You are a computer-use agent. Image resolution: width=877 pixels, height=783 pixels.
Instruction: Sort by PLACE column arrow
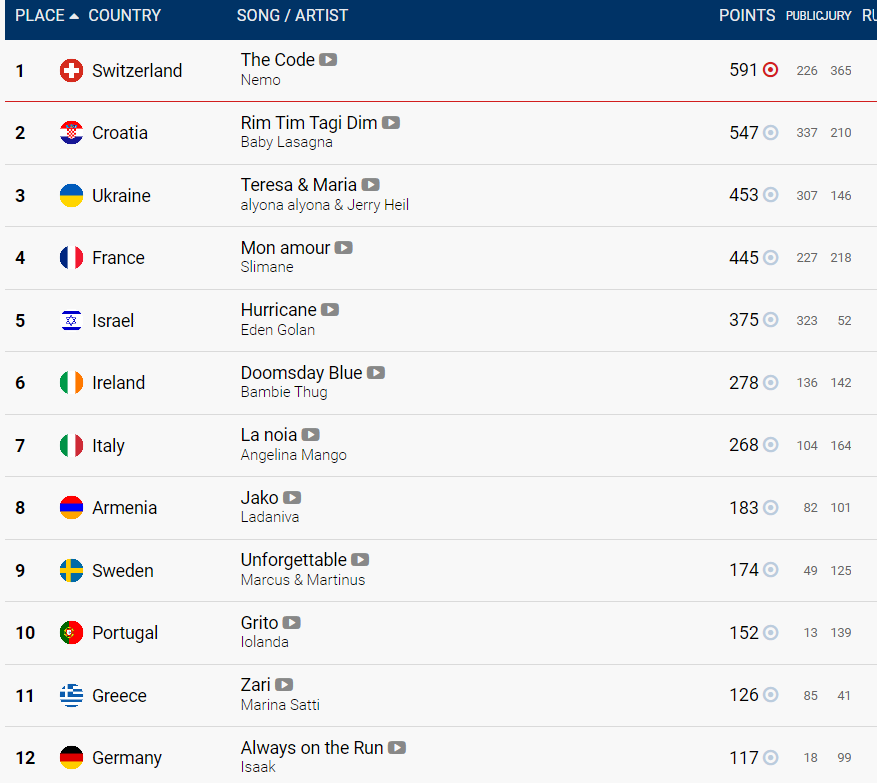tap(74, 16)
